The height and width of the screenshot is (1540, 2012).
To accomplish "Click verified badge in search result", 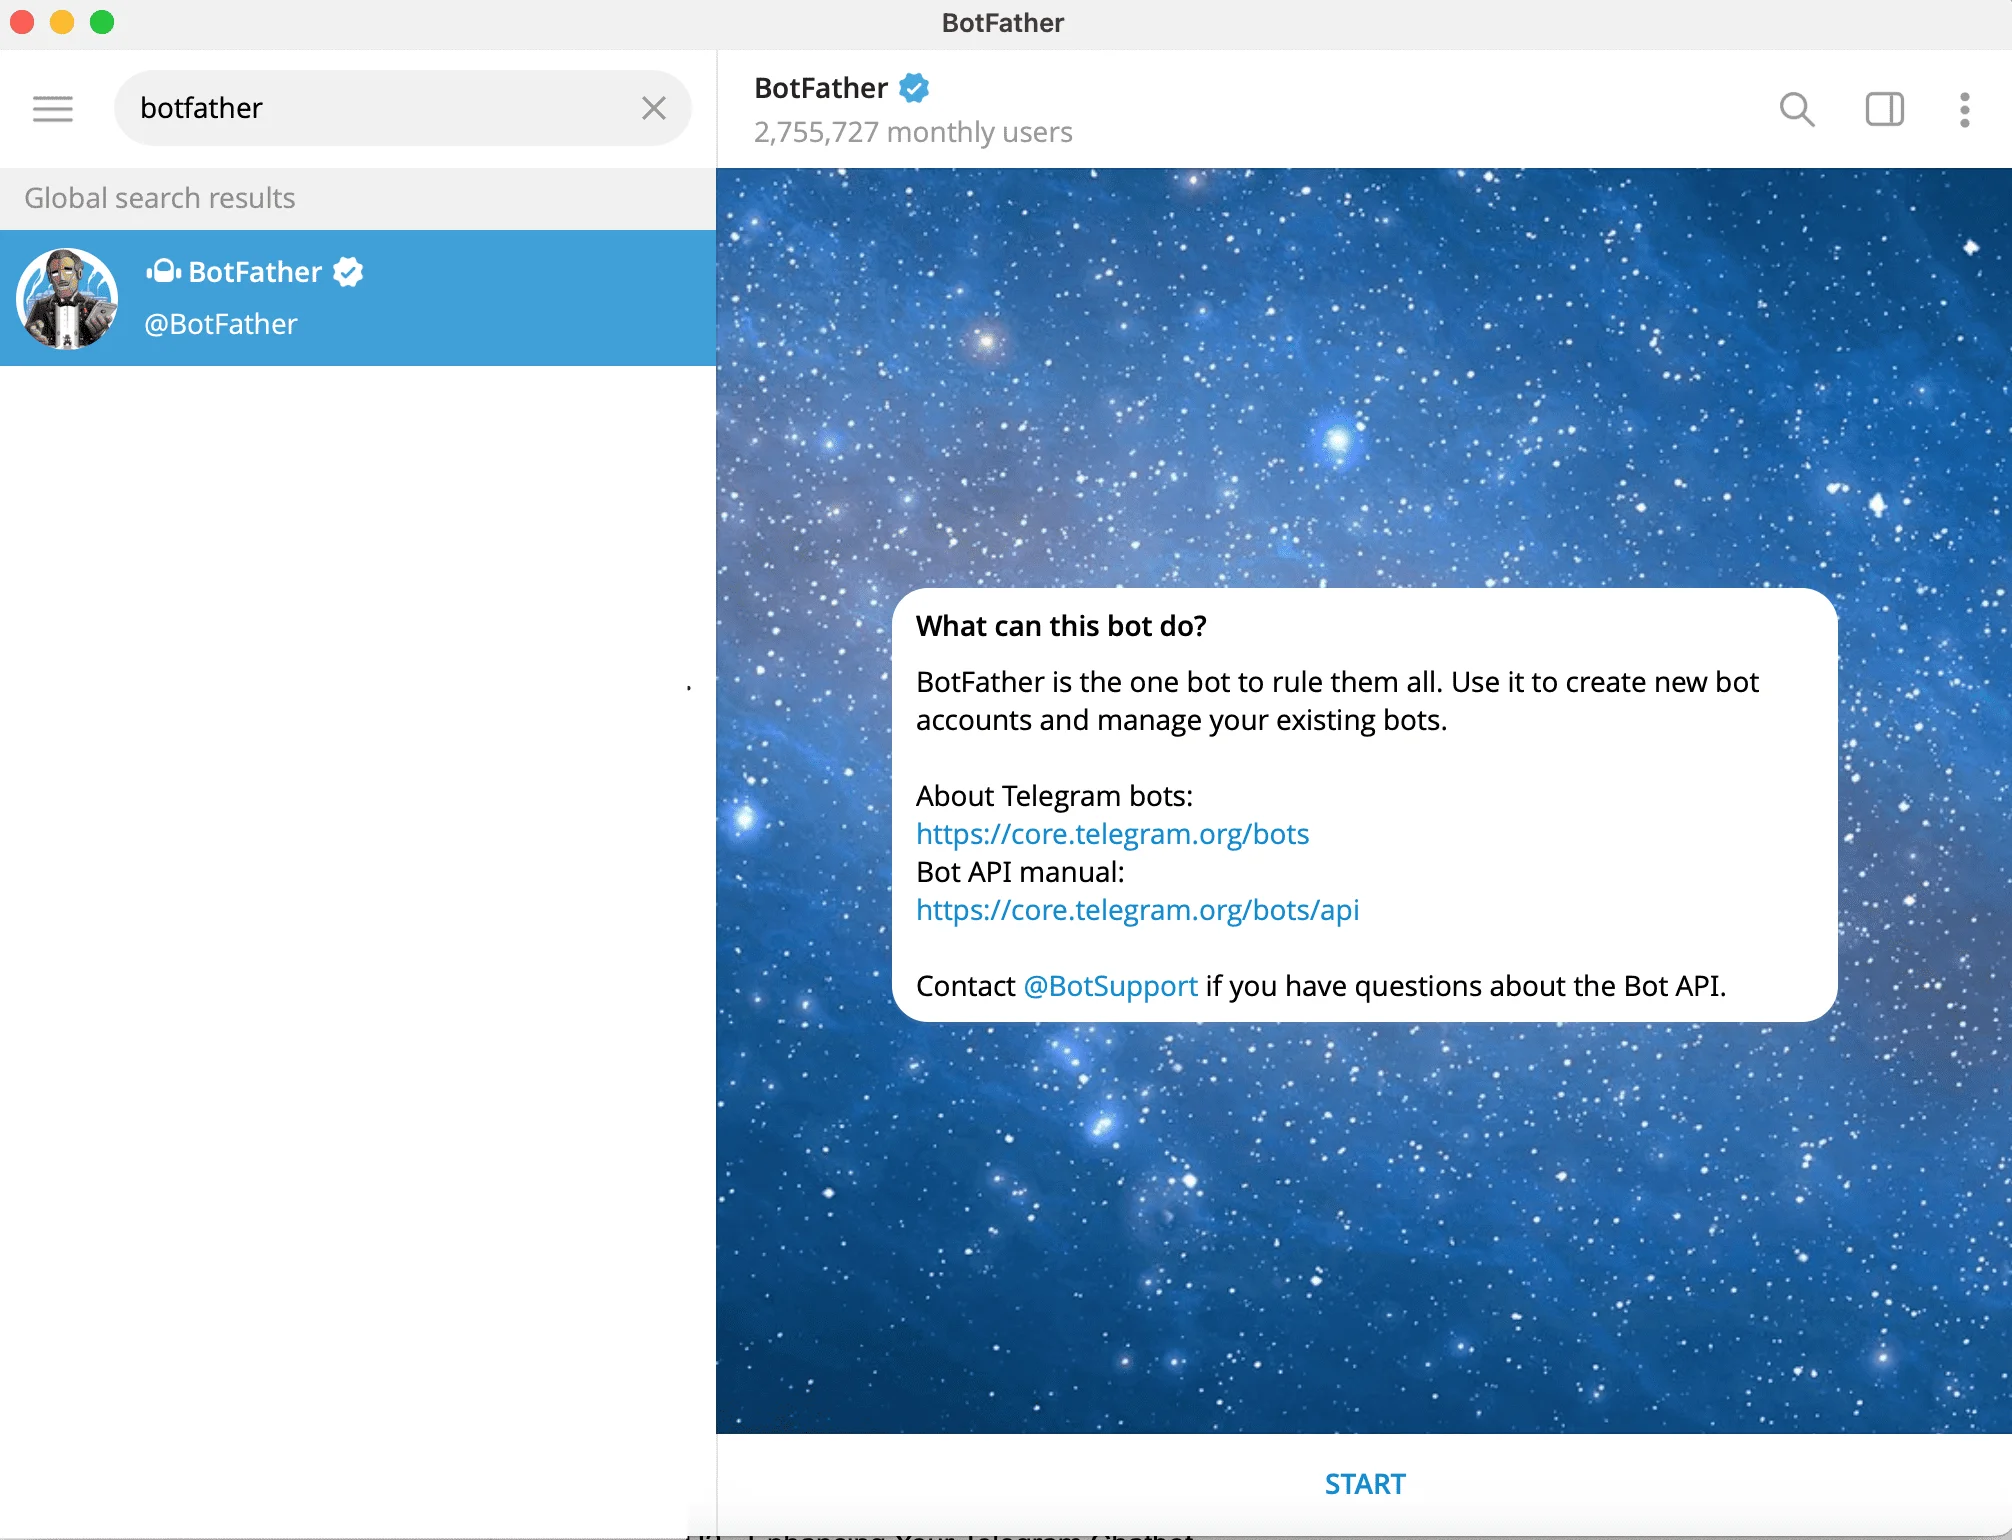I will pyautogui.click(x=348, y=272).
